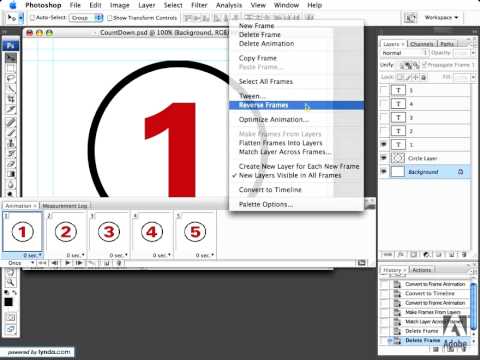Click lock all icon in Layers panel

[x=423, y=77]
